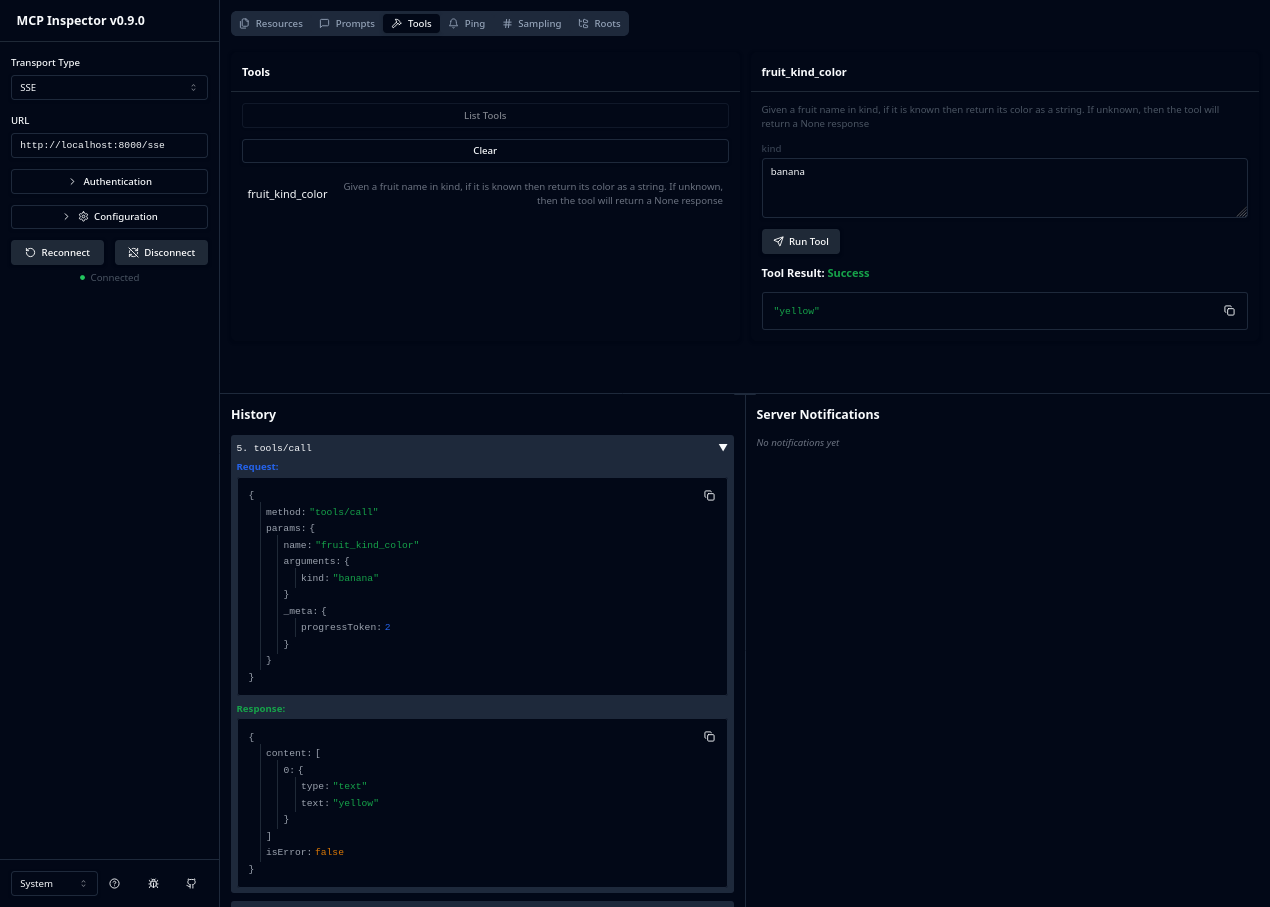Click the Server Notifications heading

click(818, 415)
